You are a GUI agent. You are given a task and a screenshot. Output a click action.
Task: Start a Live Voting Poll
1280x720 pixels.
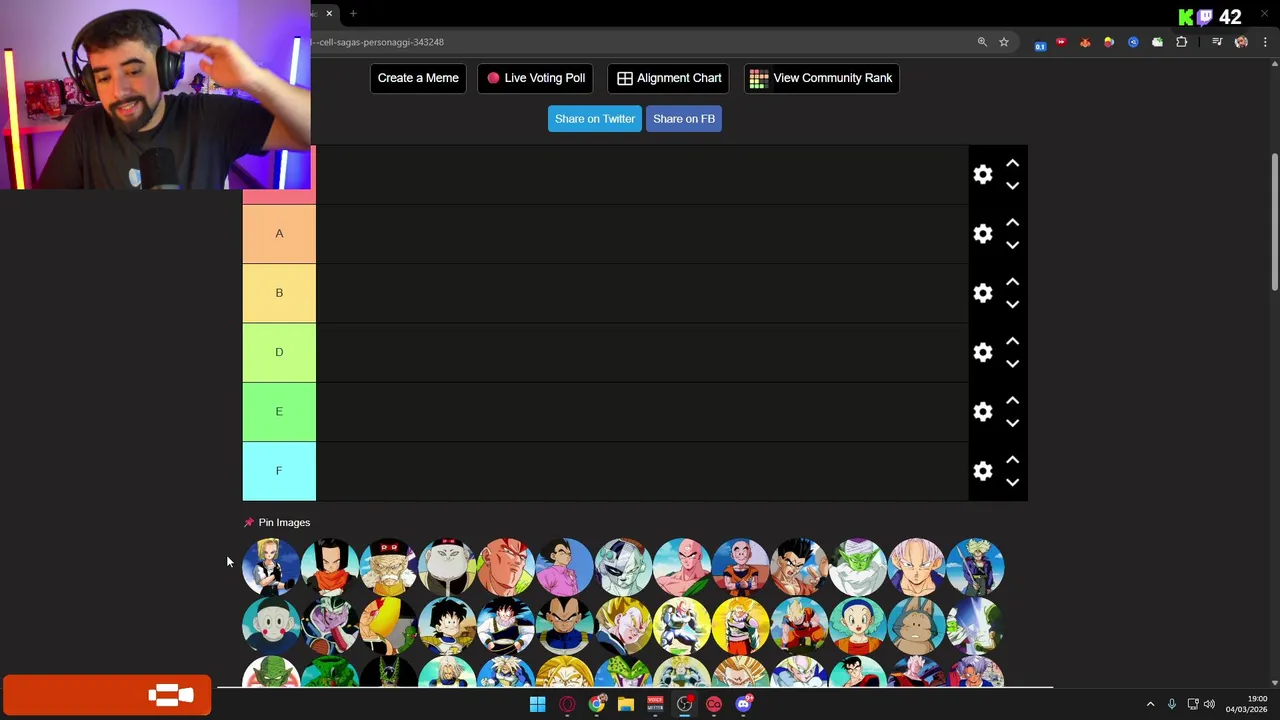point(535,78)
